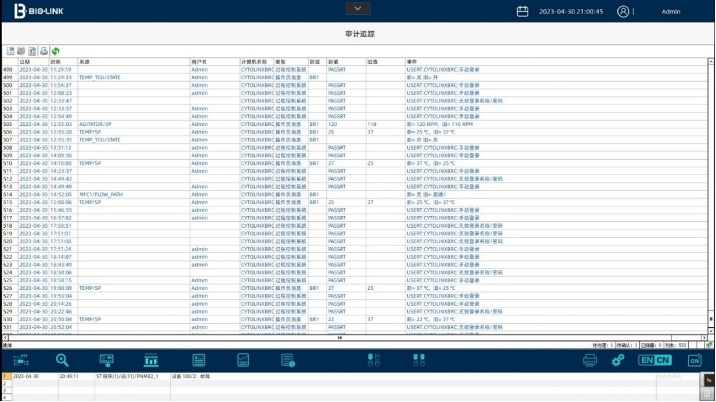Screen dimensions: 716x402
Task: Select audit row 514 MFC1/FLOW_PATH
Action: coord(100,194)
